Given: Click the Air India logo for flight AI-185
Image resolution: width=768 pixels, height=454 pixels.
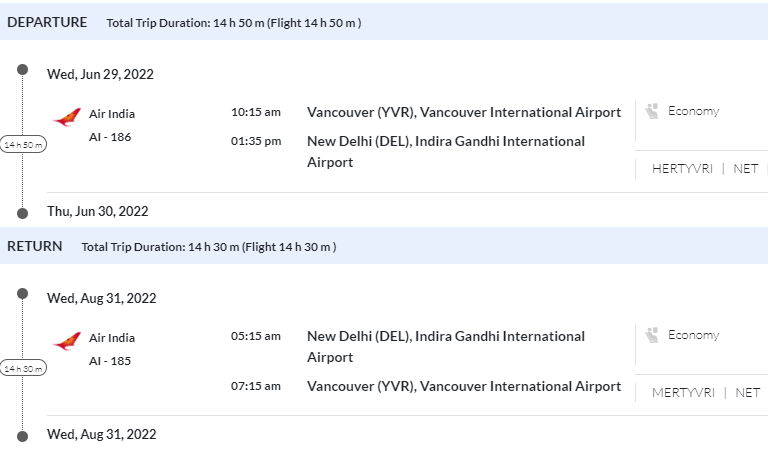Looking at the screenshot, I should click(x=67, y=342).
